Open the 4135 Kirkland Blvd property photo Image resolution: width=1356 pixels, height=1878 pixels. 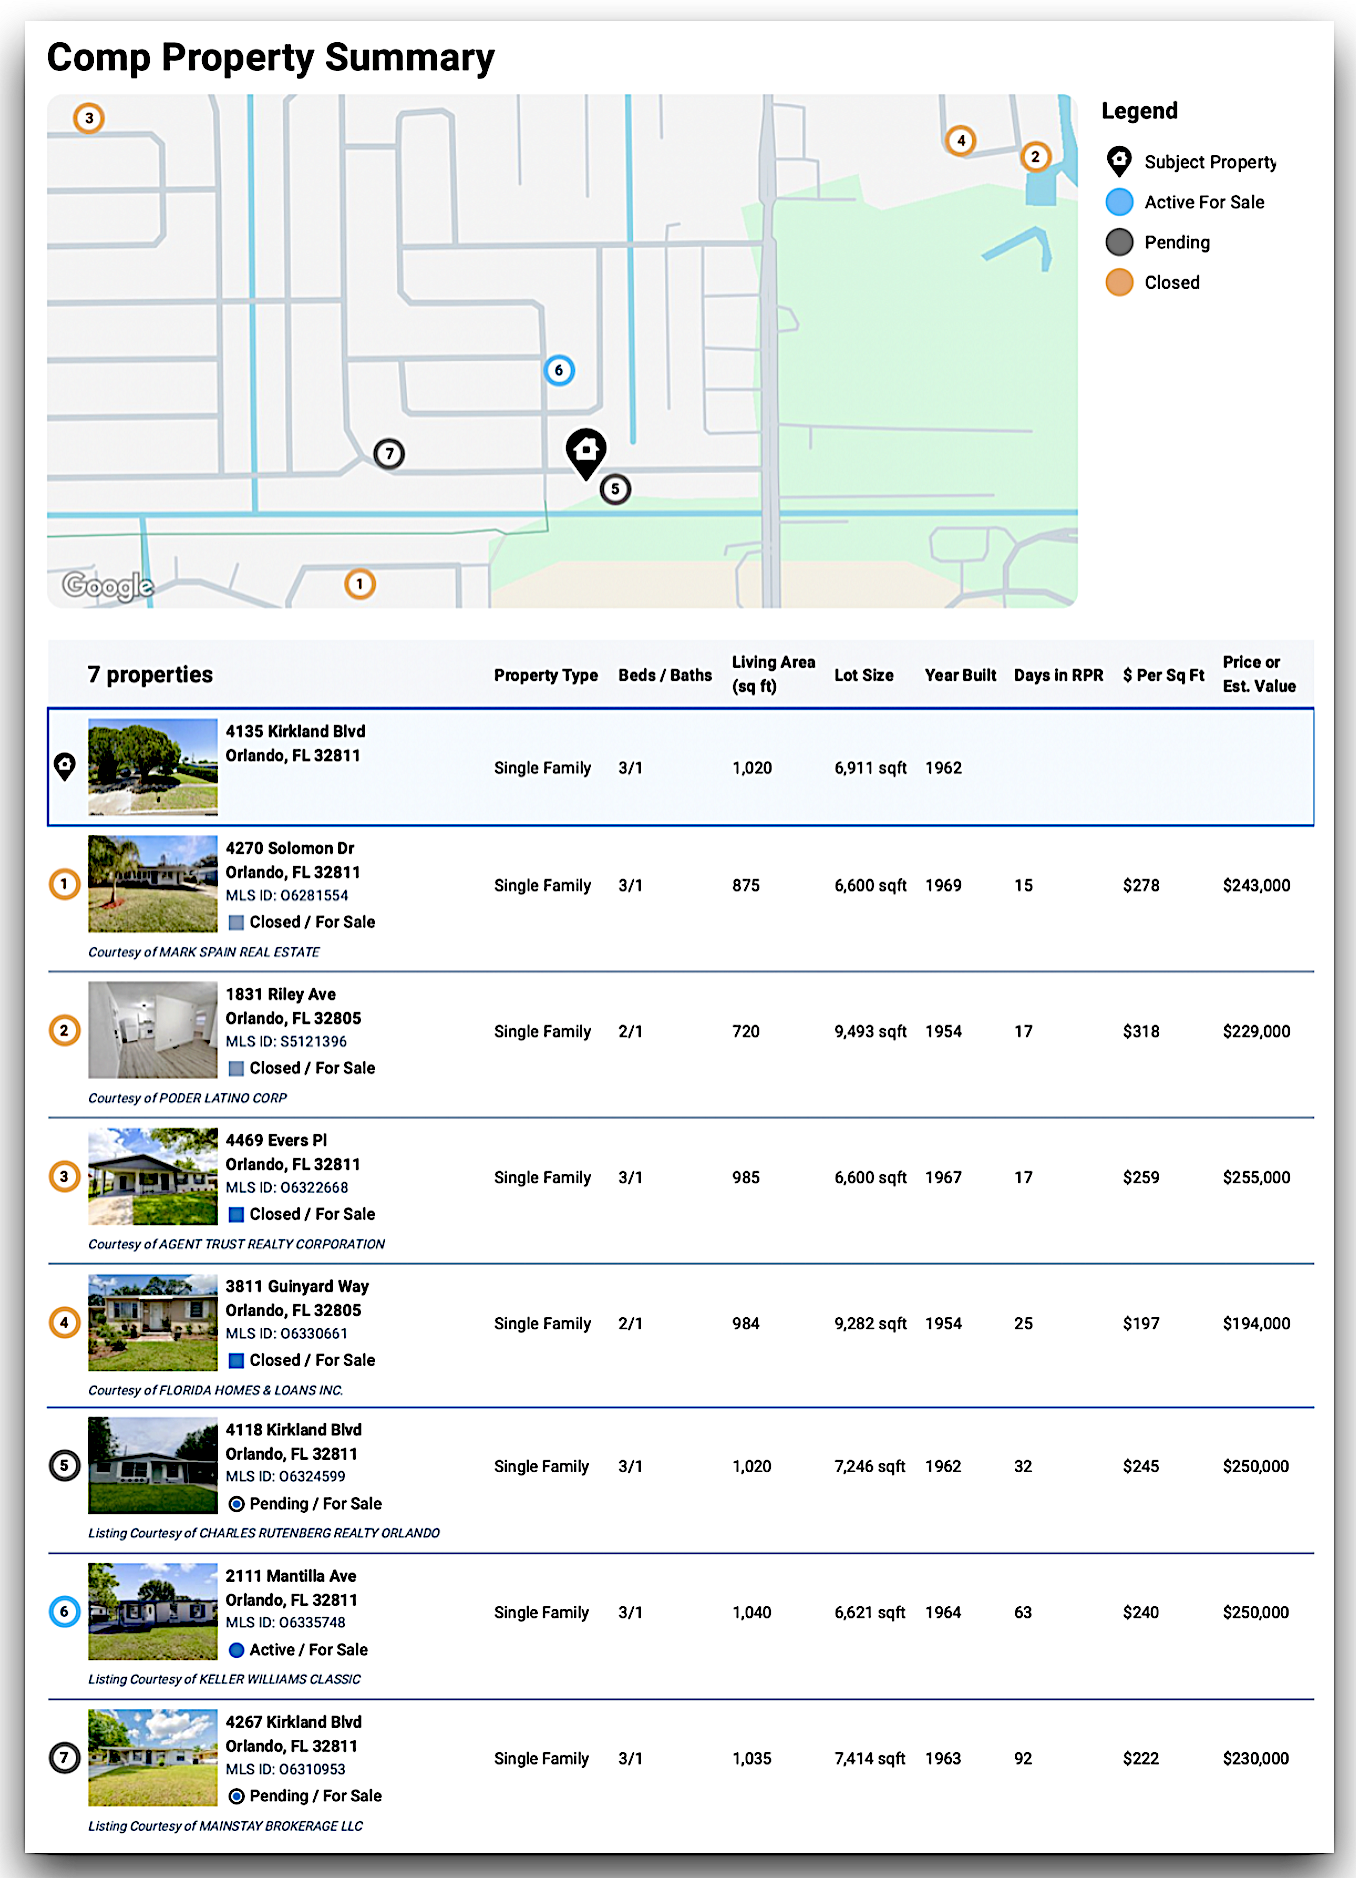point(153,767)
